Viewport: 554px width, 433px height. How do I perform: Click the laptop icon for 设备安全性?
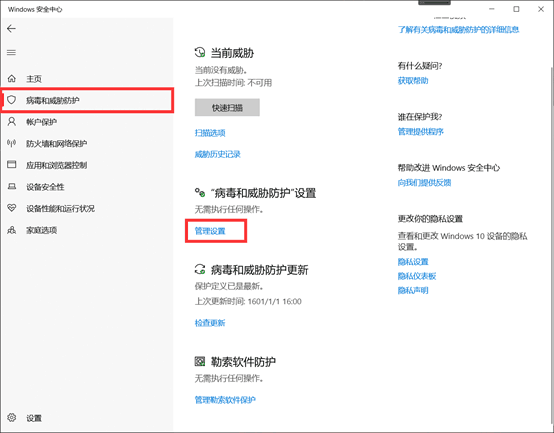[12, 186]
